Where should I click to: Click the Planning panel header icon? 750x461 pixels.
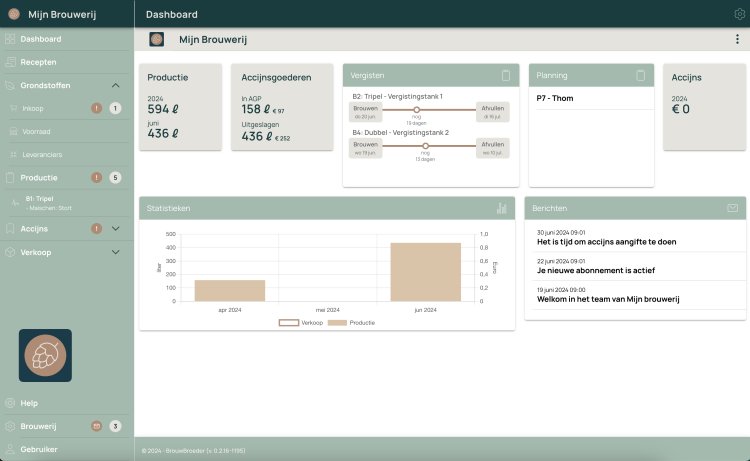[x=640, y=76]
